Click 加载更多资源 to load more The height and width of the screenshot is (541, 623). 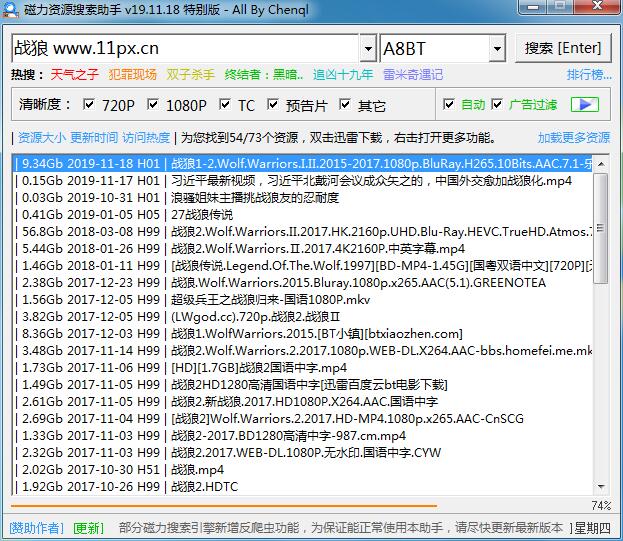(574, 137)
